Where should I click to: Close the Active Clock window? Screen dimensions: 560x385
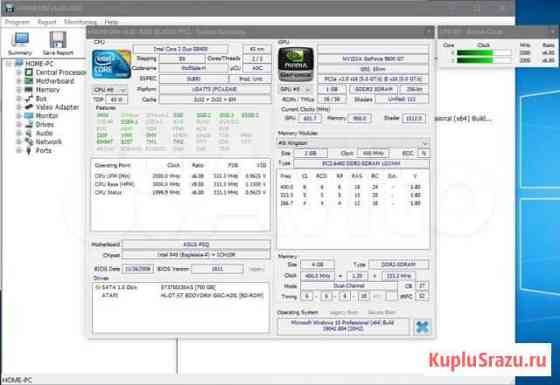coord(554,31)
